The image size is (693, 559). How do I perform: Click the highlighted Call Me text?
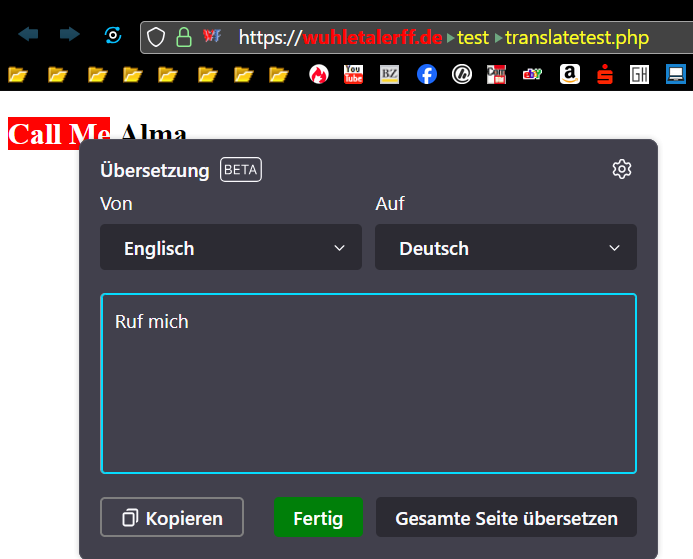pyautogui.click(x=59, y=133)
